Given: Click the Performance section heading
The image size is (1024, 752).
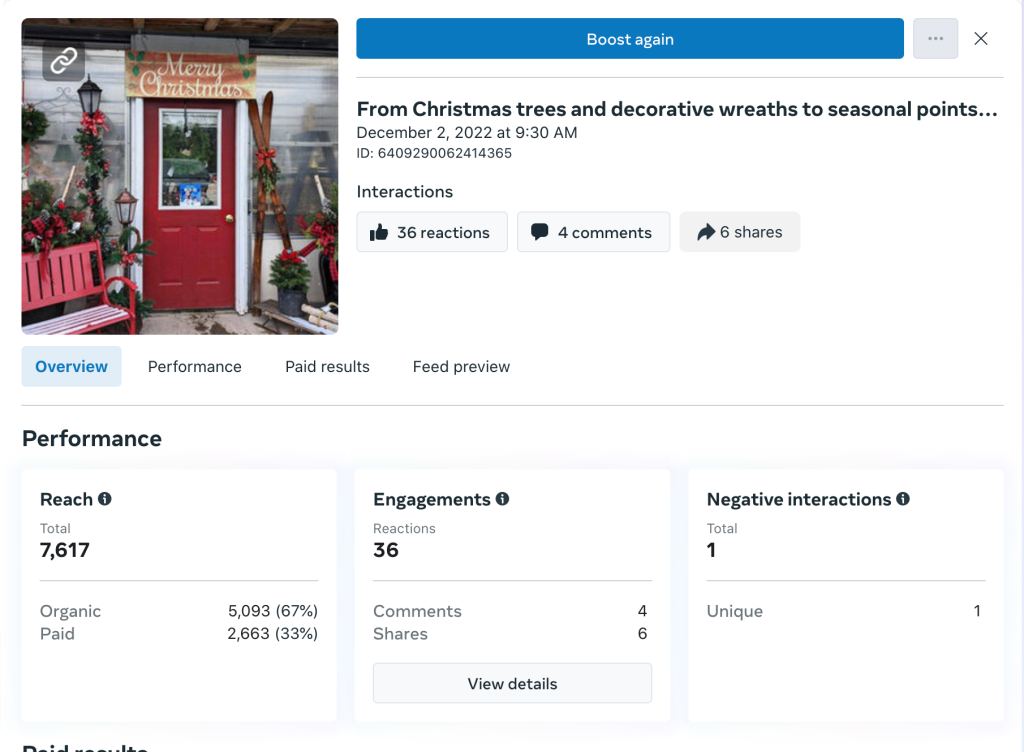Looking at the screenshot, I should [x=92, y=439].
